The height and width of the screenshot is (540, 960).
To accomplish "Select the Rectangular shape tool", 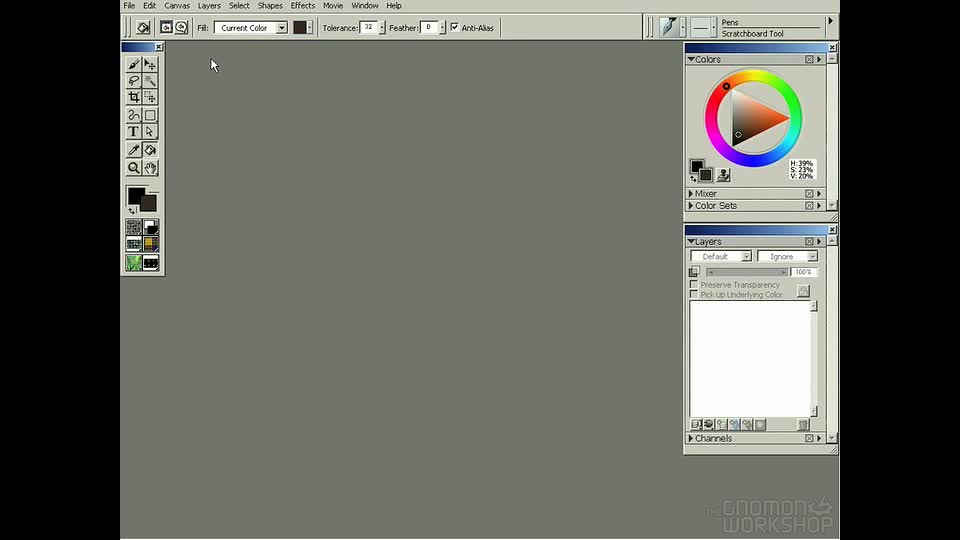I will pyautogui.click(x=150, y=115).
